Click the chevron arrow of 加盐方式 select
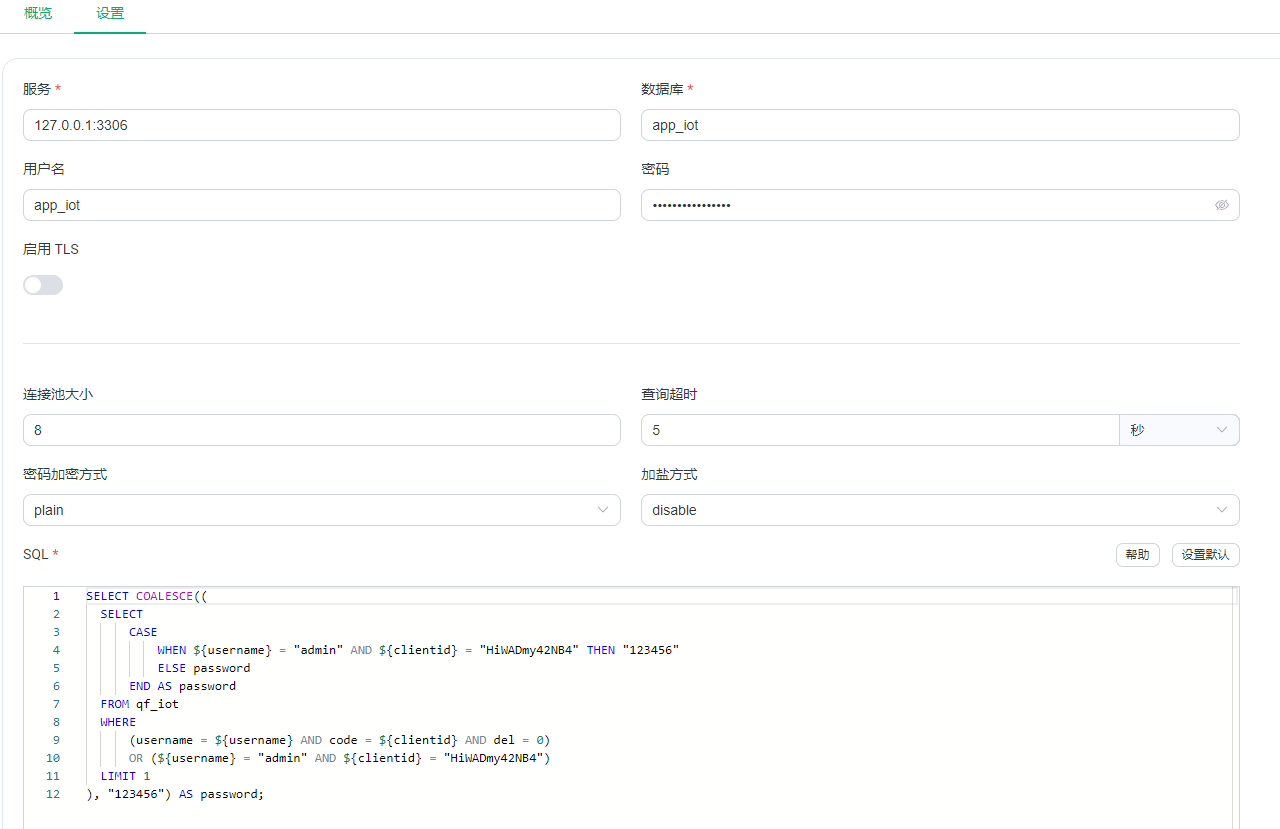Image resolution: width=1280 pixels, height=829 pixels. click(1221, 510)
